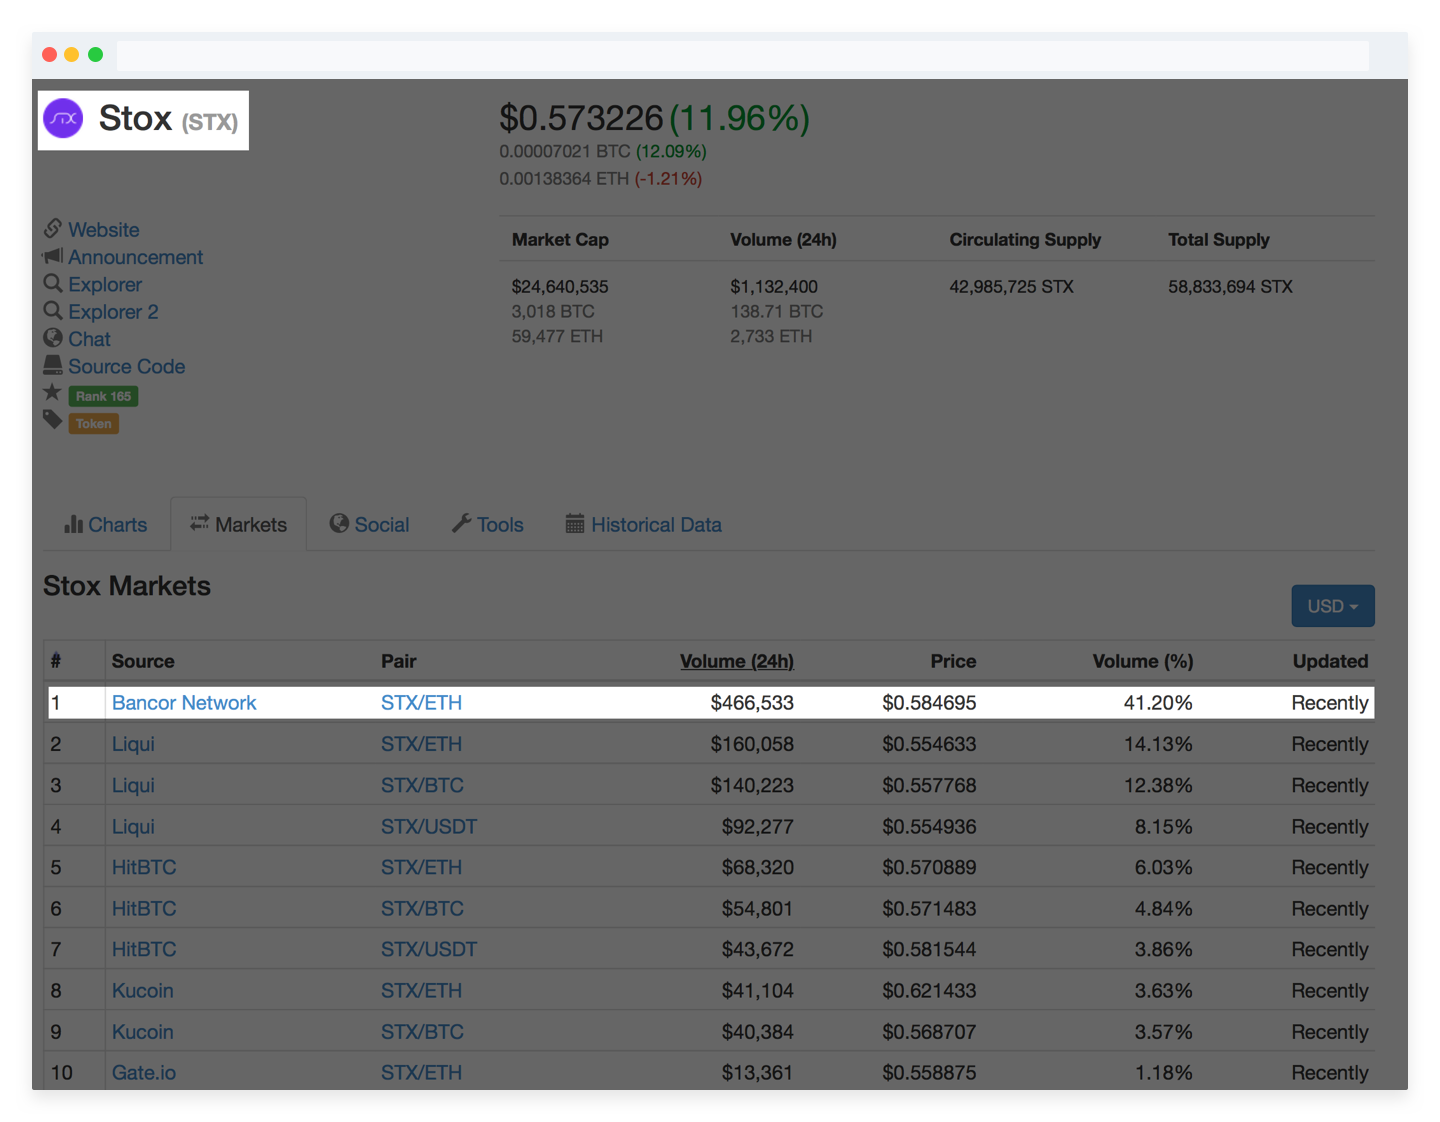The width and height of the screenshot is (1440, 1122).
Task: Click the Volume (%) column header
Action: click(x=1143, y=661)
